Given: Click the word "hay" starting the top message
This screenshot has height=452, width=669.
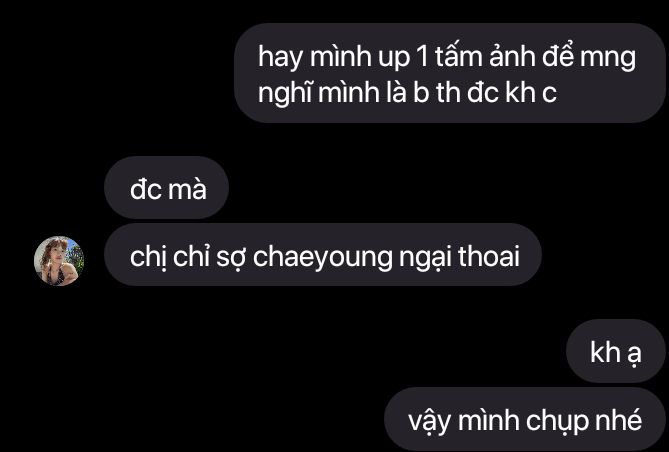Looking at the screenshot, I should (280, 57).
